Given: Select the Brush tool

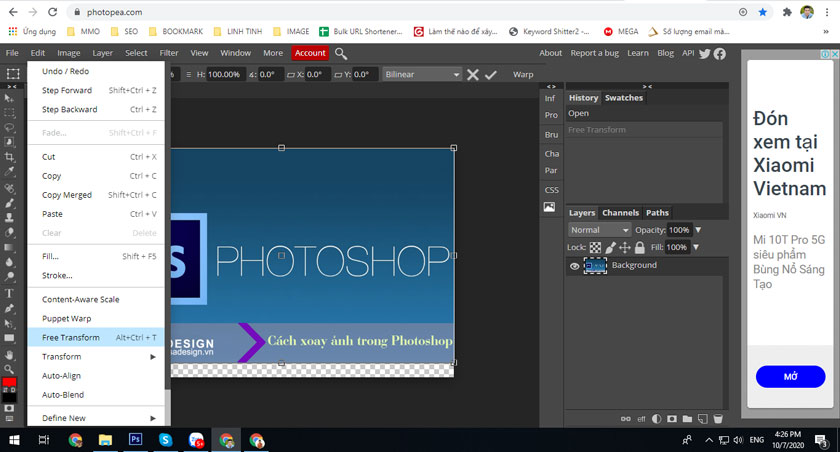Looking at the screenshot, I should pyautogui.click(x=9, y=203).
